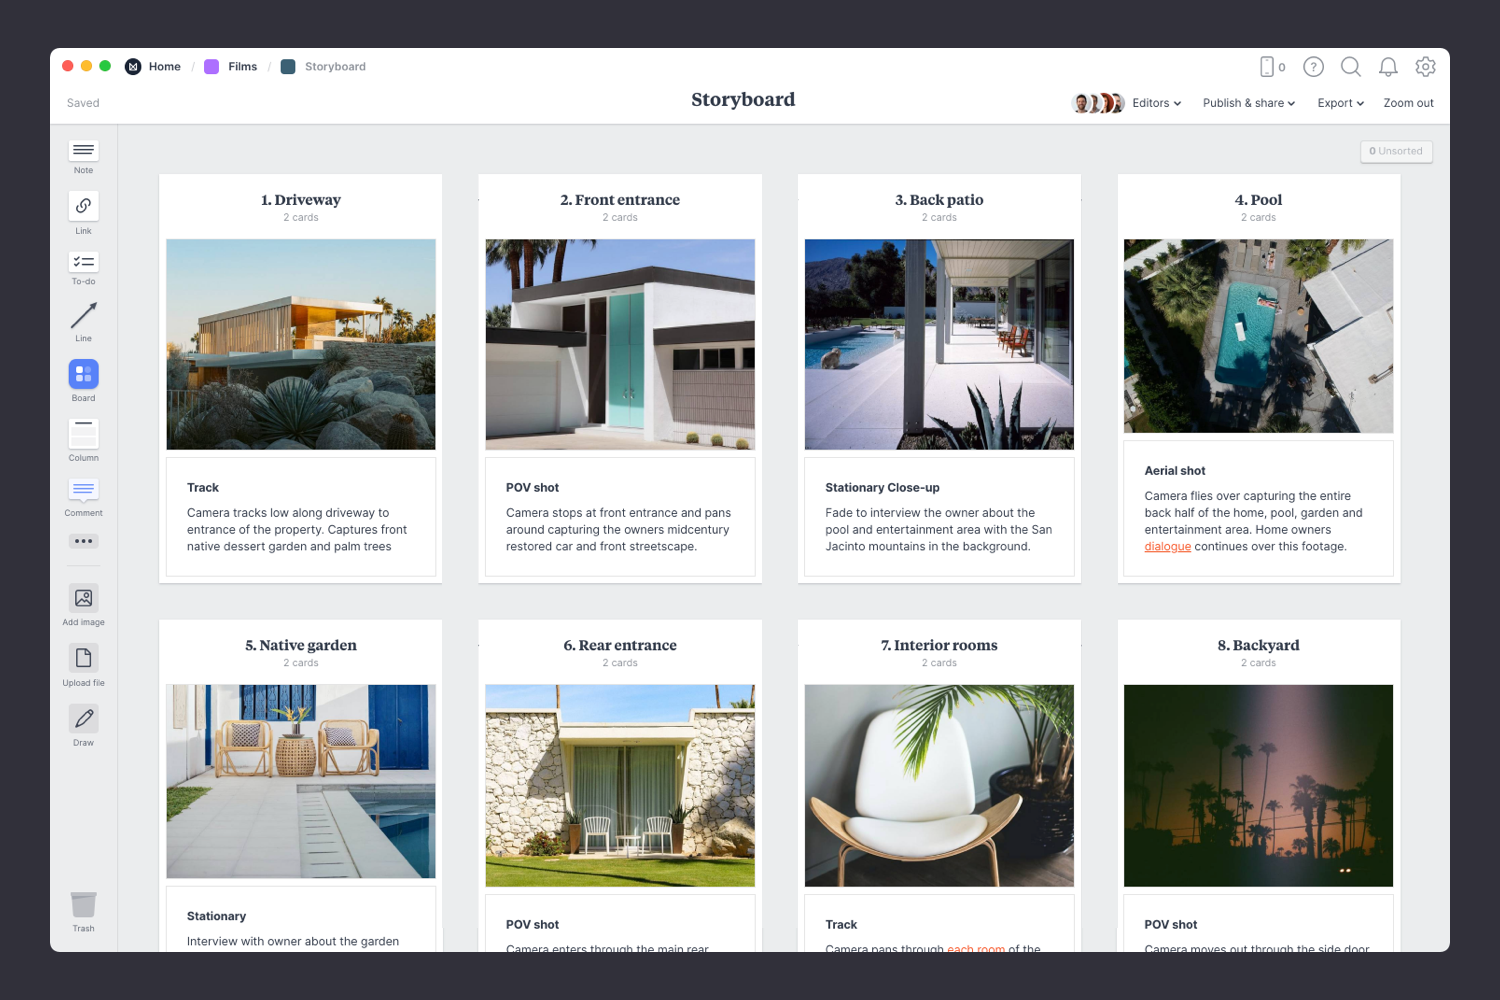Image resolution: width=1500 pixels, height=1000 pixels.
Task: Click the Zoom out button
Action: (1408, 103)
